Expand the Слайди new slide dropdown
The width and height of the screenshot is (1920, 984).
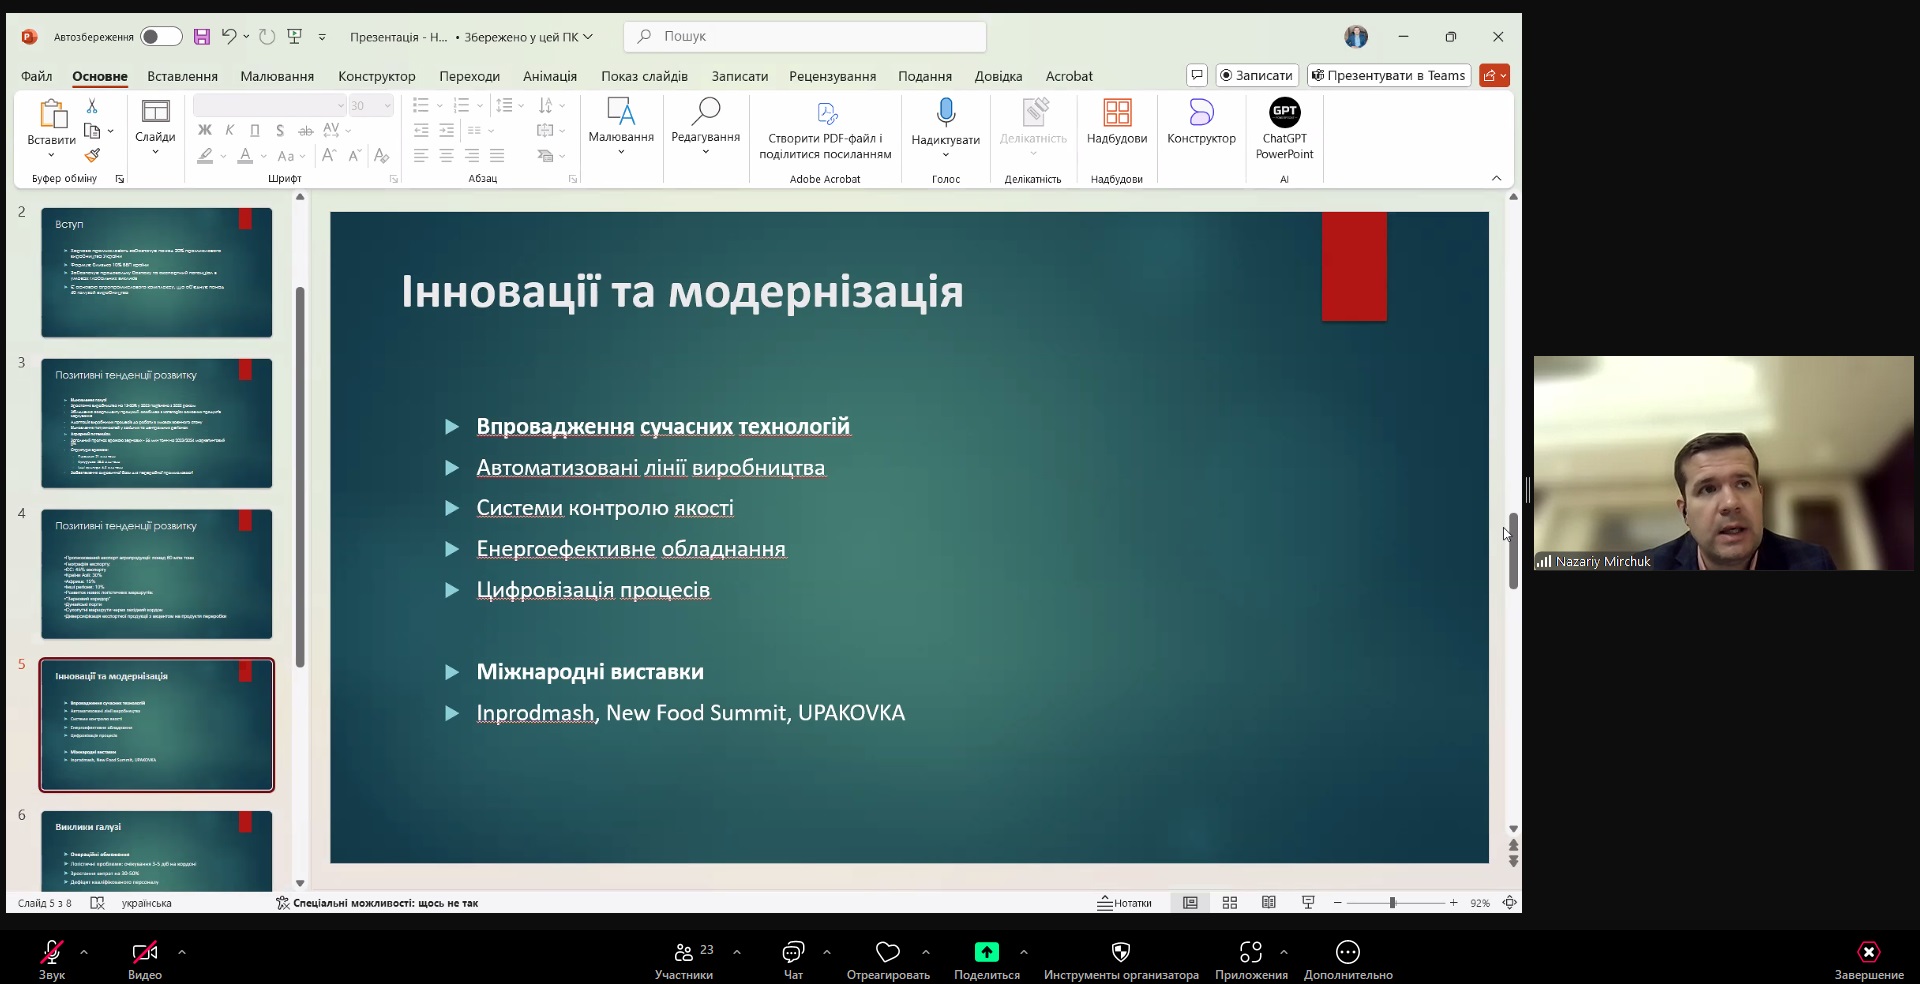coord(155,153)
